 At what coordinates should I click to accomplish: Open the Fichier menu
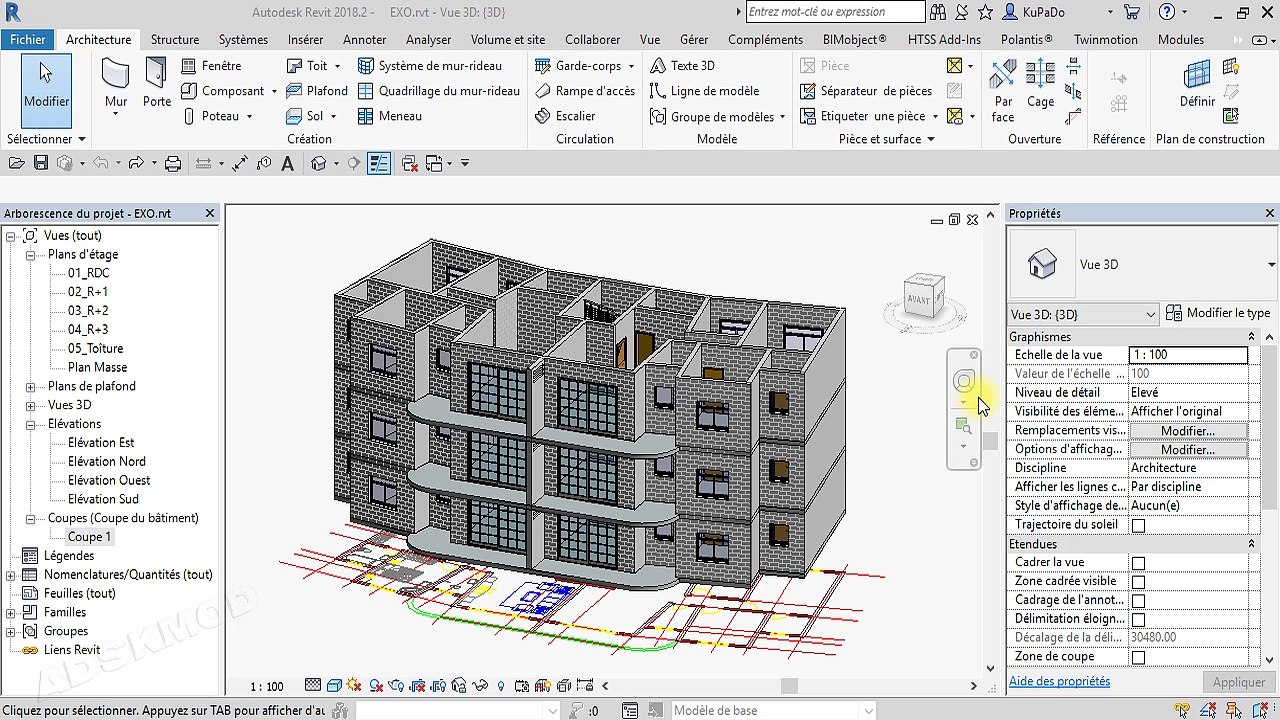click(28, 39)
